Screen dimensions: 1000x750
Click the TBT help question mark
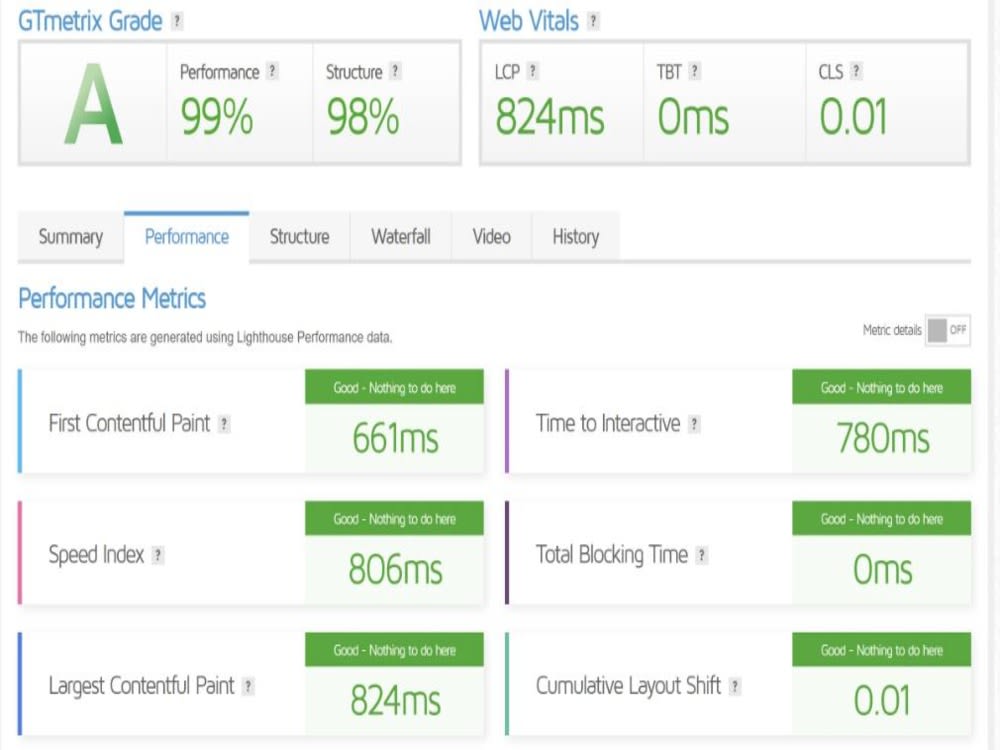695,71
